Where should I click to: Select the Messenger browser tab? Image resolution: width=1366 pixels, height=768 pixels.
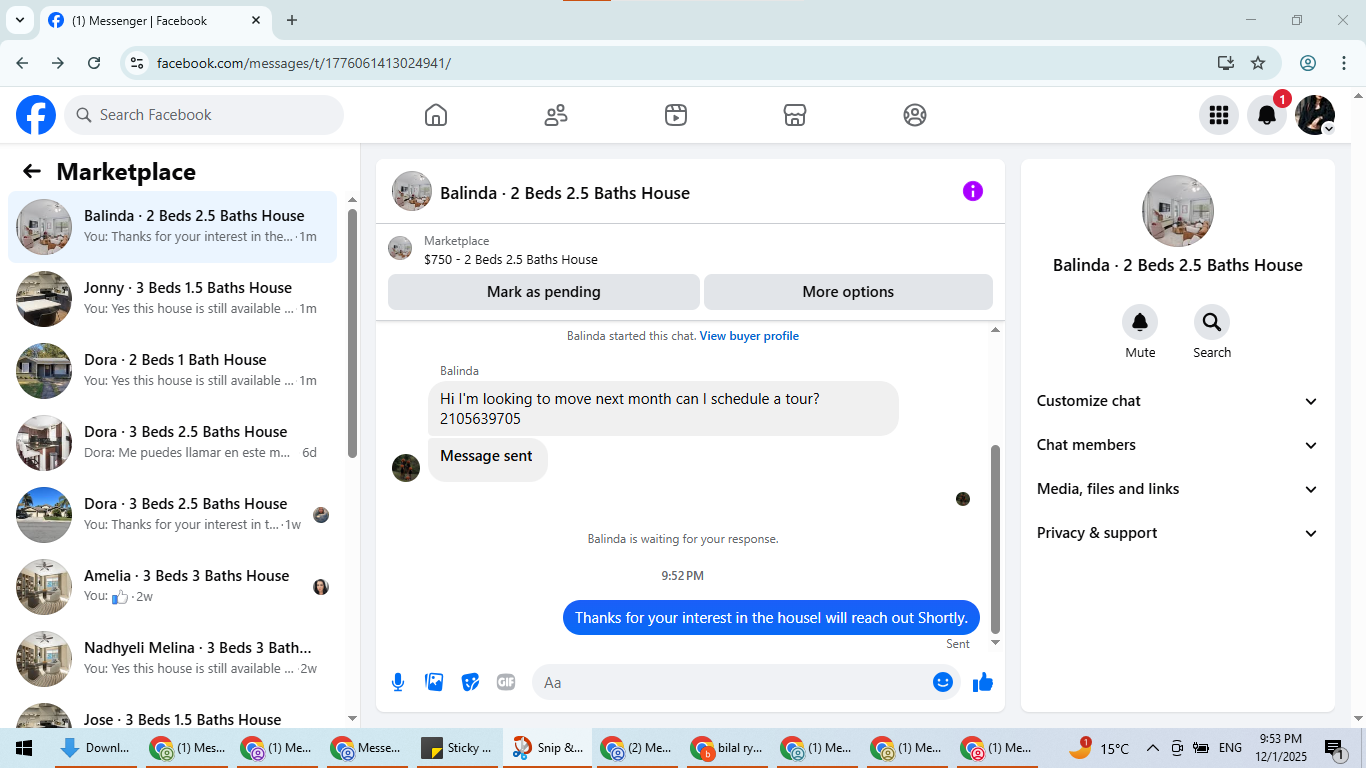[155, 20]
